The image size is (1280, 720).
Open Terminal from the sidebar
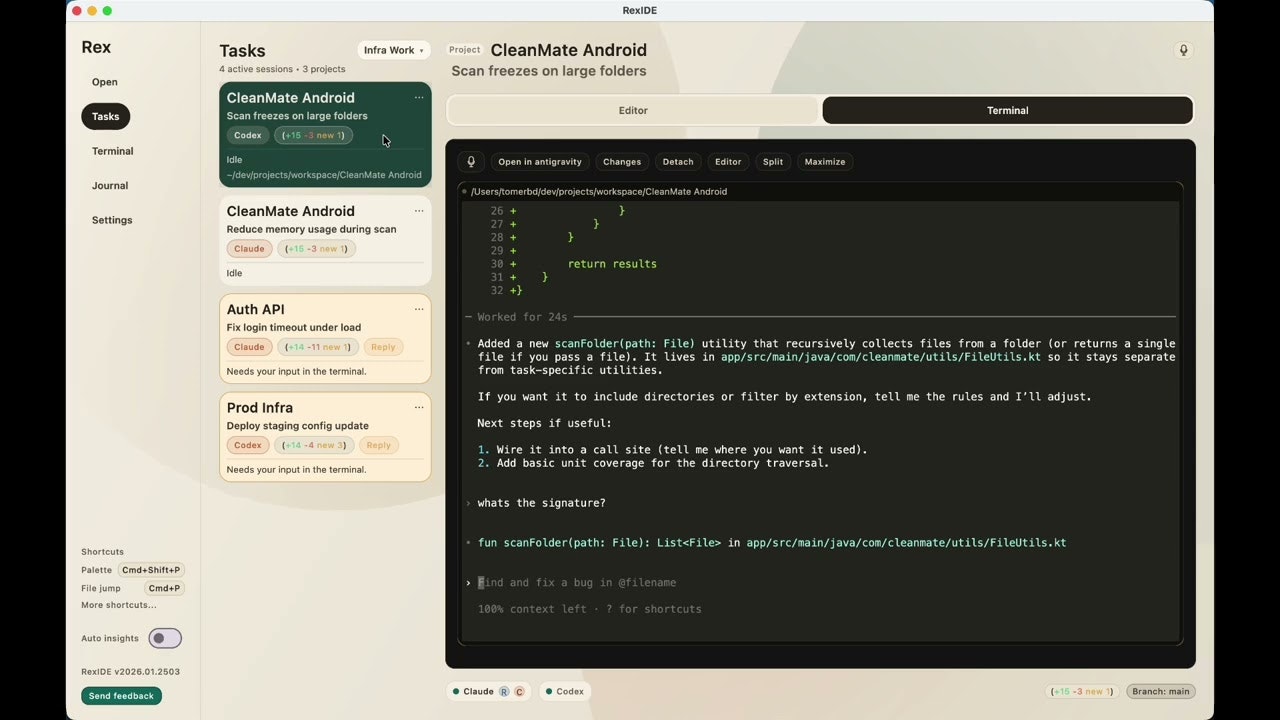click(112, 151)
